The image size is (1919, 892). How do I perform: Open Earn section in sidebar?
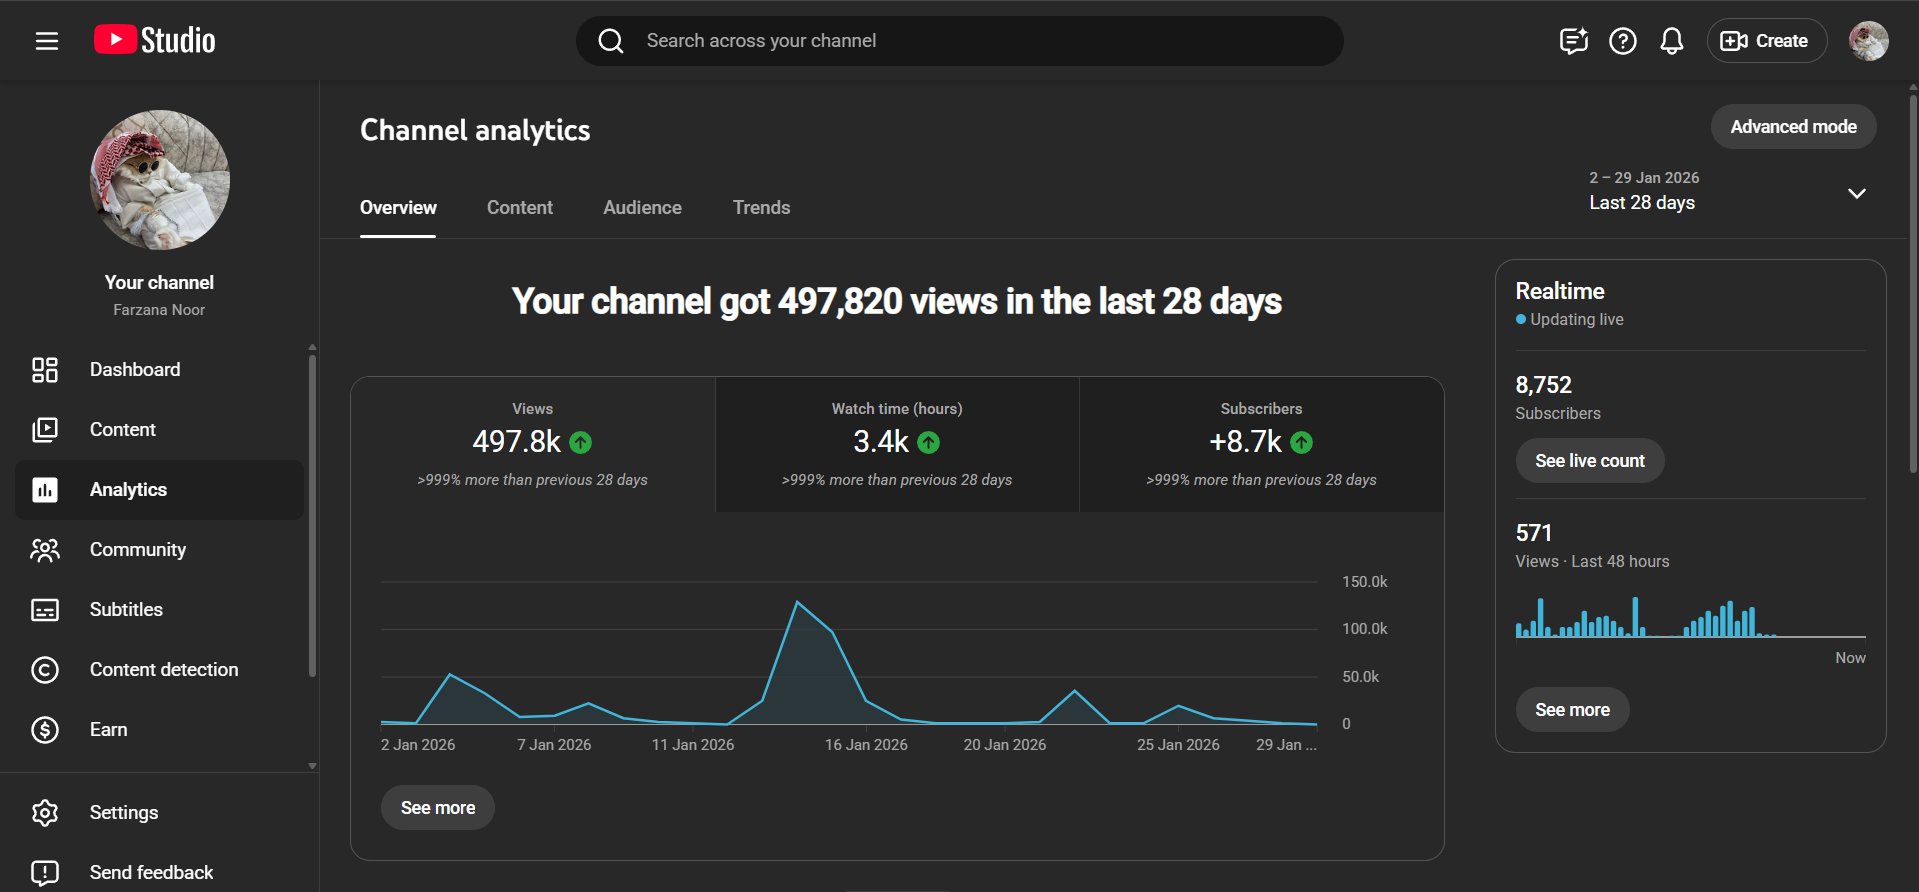(108, 730)
